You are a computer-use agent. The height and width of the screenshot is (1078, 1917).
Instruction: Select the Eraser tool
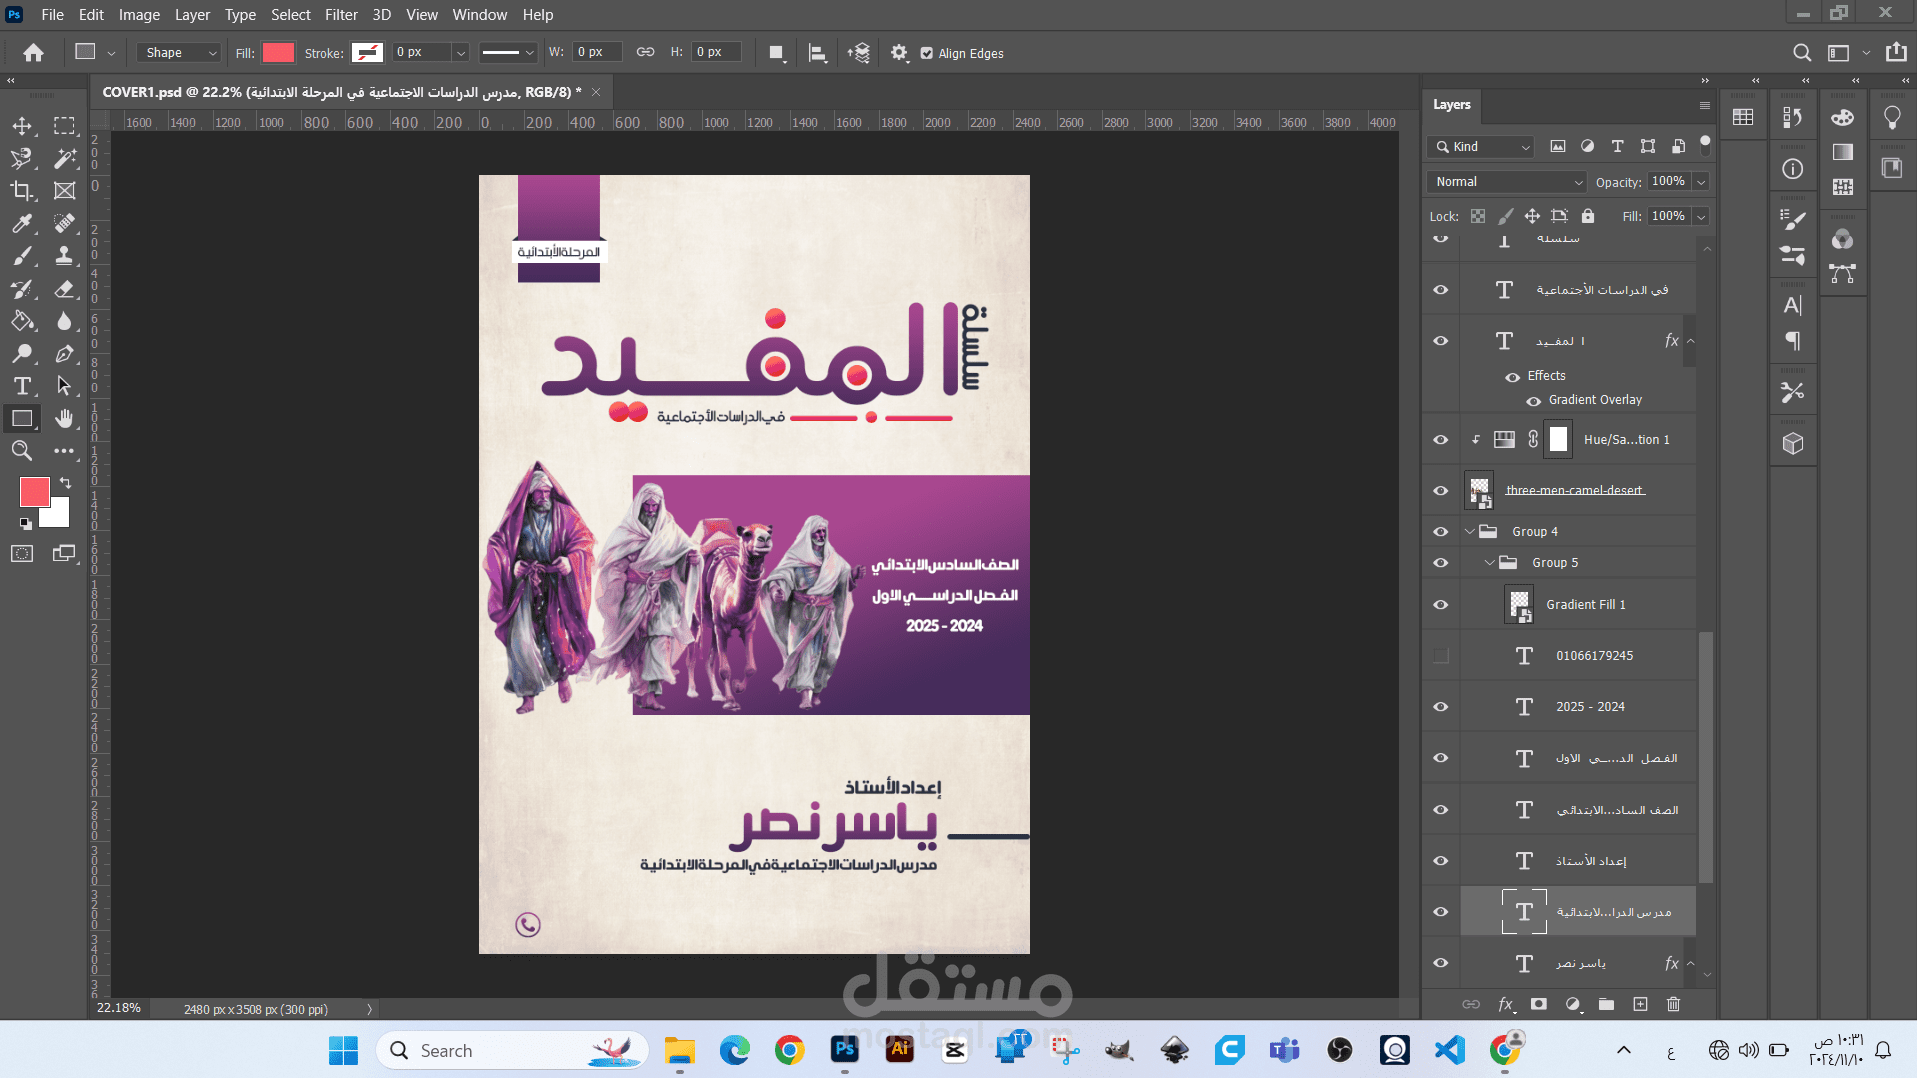[65, 289]
